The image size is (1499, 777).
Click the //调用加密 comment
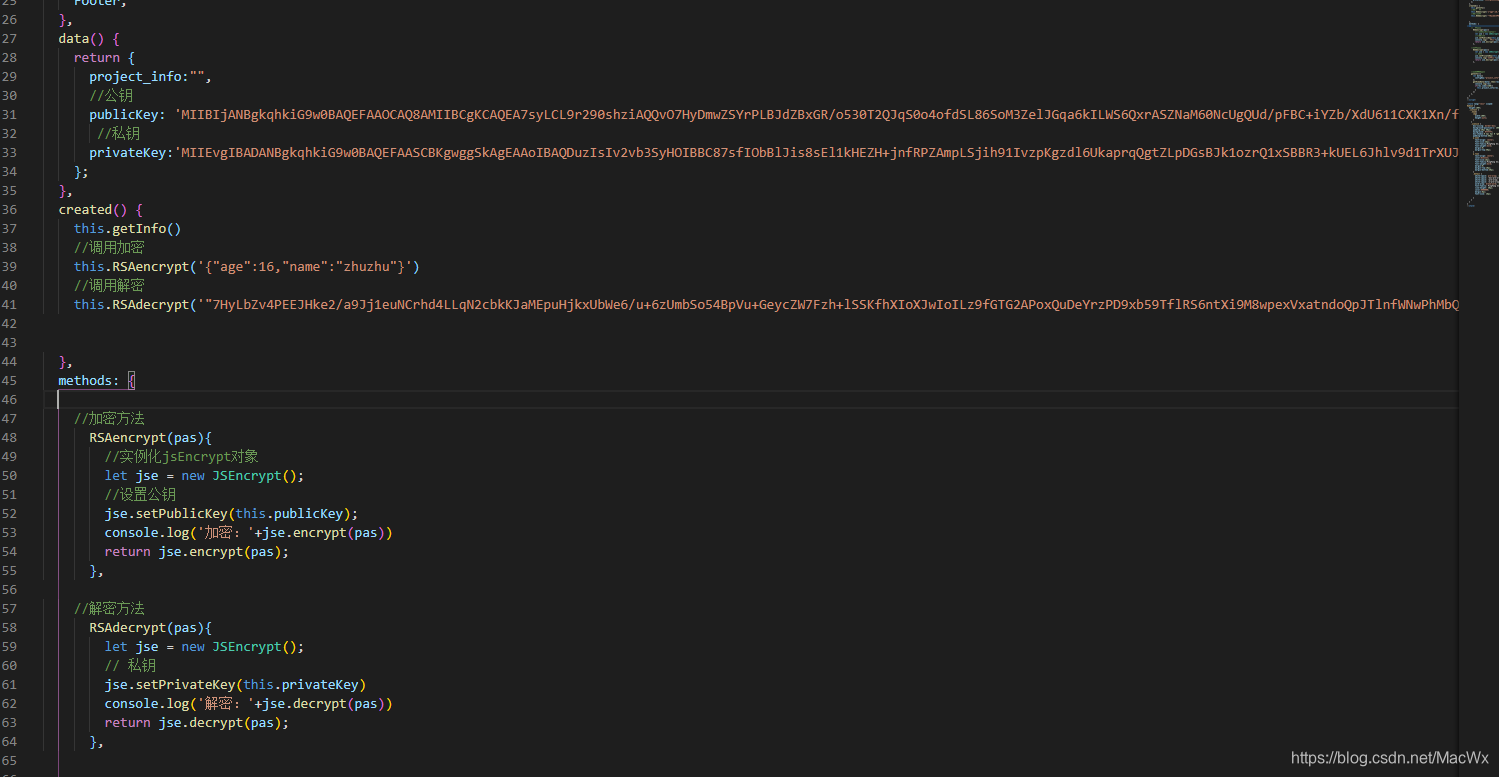coord(109,247)
